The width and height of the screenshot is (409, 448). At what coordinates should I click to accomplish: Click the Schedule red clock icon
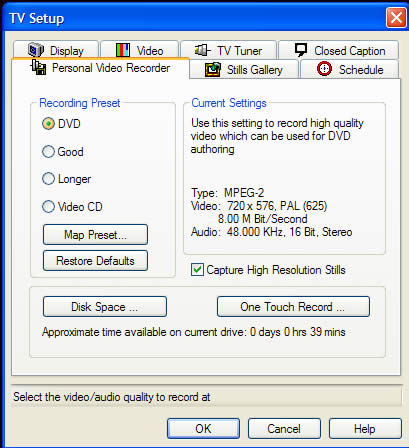[x=324, y=69]
